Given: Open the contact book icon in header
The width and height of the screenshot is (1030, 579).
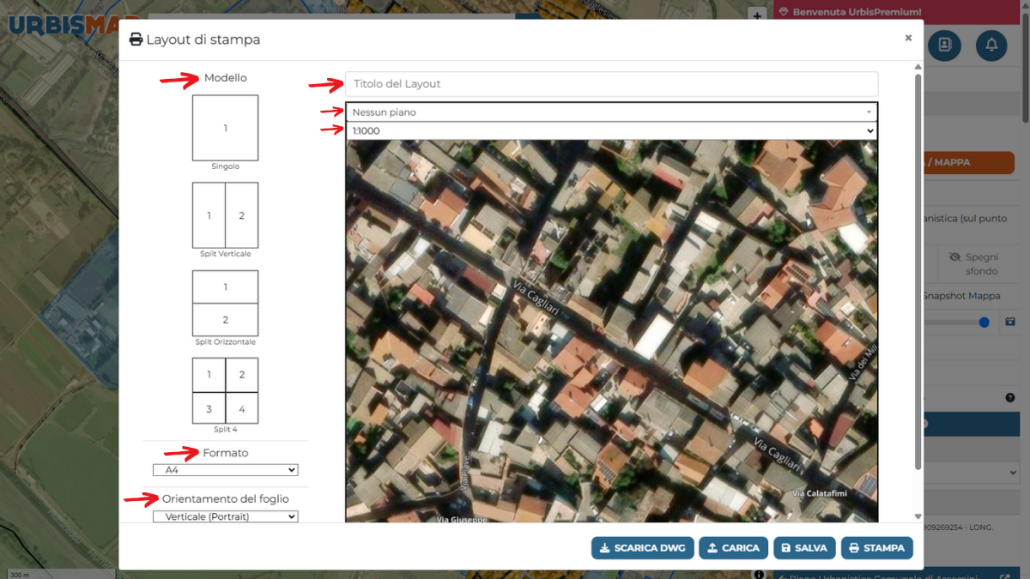Looking at the screenshot, I should click(945, 45).
